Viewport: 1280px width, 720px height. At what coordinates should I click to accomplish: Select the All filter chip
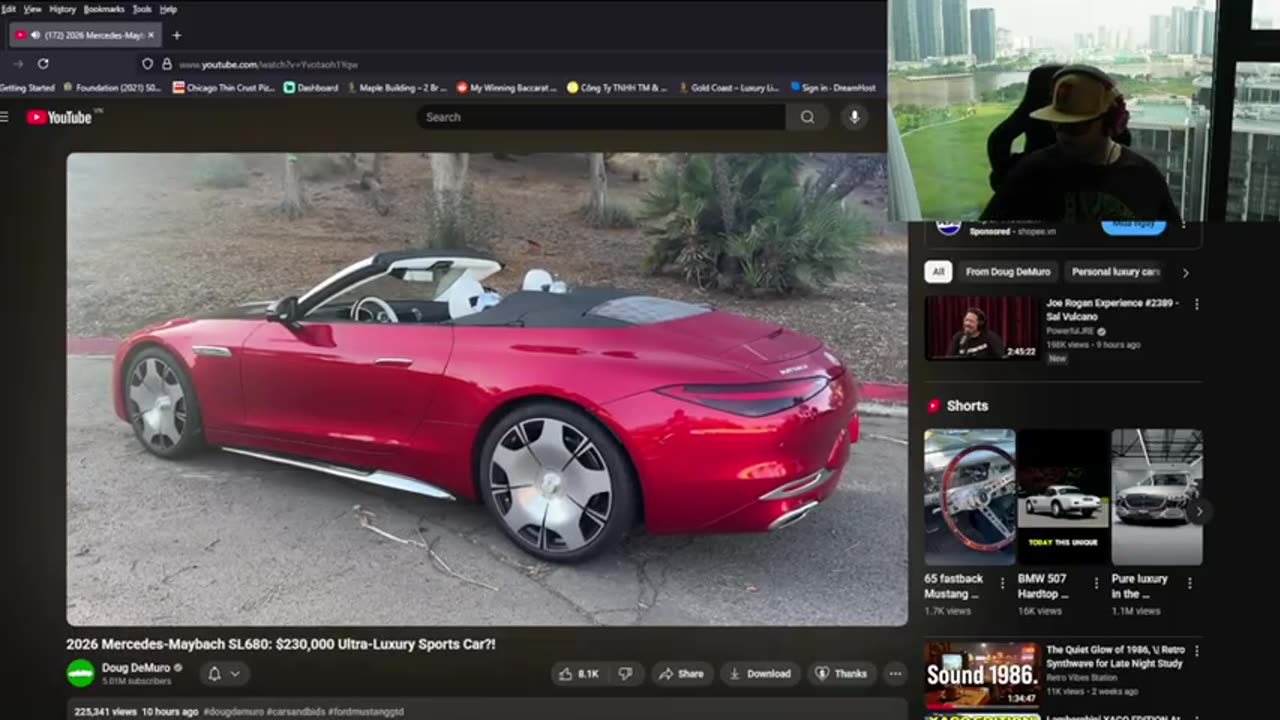(938, 272)
